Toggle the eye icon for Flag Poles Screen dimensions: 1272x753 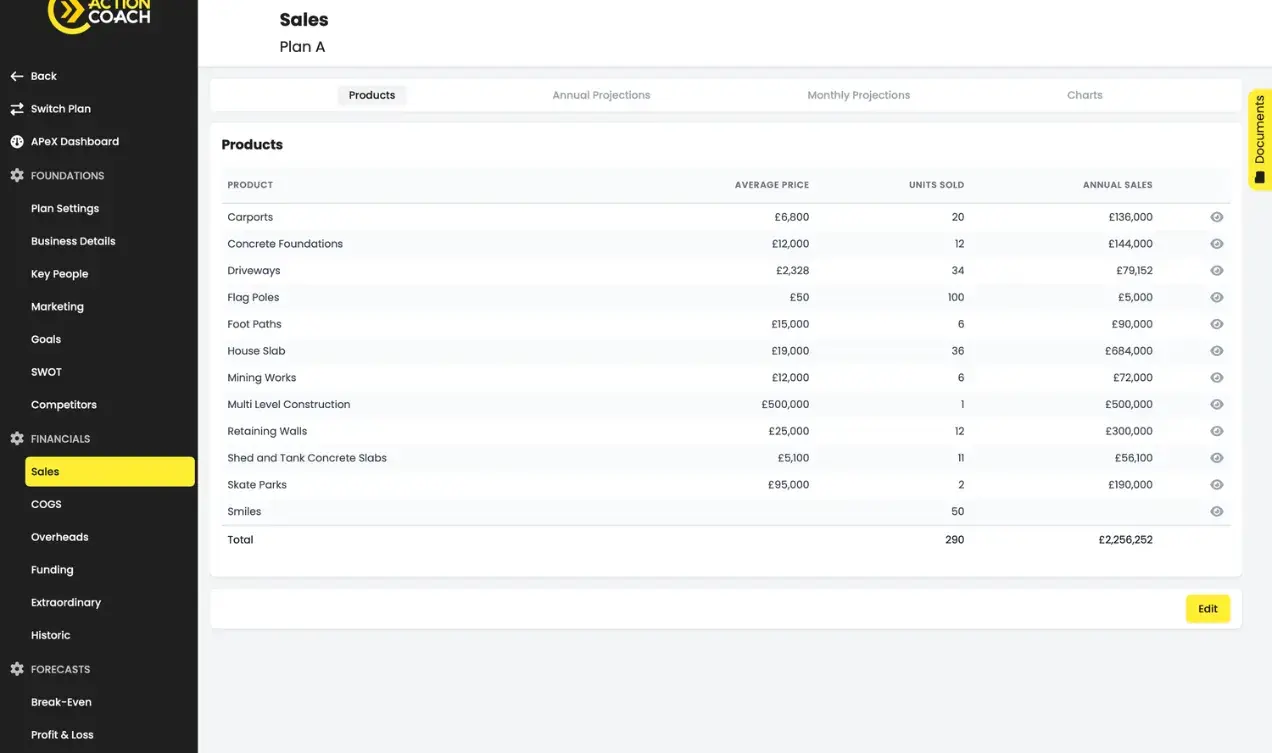point(1217,297)
